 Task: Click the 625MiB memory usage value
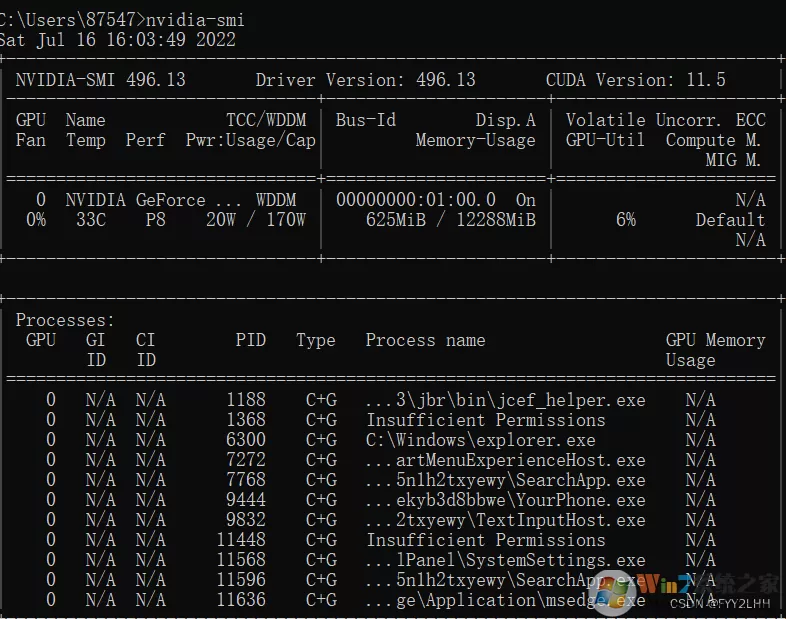tap(396, 220)
